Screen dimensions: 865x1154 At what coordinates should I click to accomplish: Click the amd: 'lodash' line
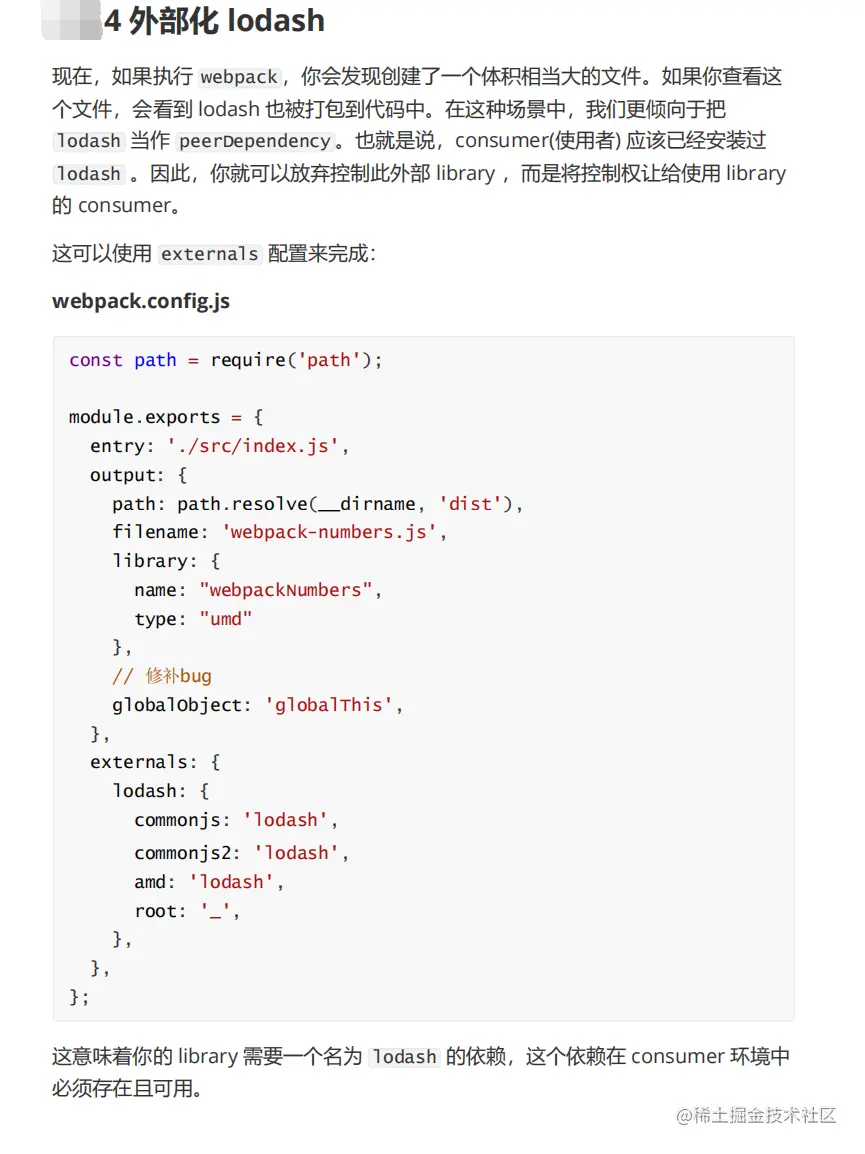click(x=209, y=882)
